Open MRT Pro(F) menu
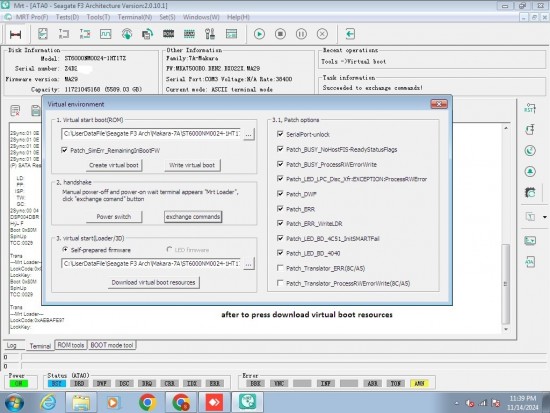The height and width of the screenshot is (413, 550). point(32,17)
